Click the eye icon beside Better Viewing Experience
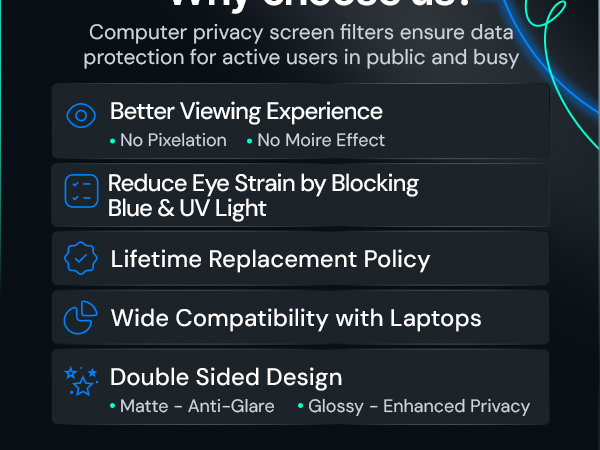This screenshot has height=450, width=600. [81, 115]
